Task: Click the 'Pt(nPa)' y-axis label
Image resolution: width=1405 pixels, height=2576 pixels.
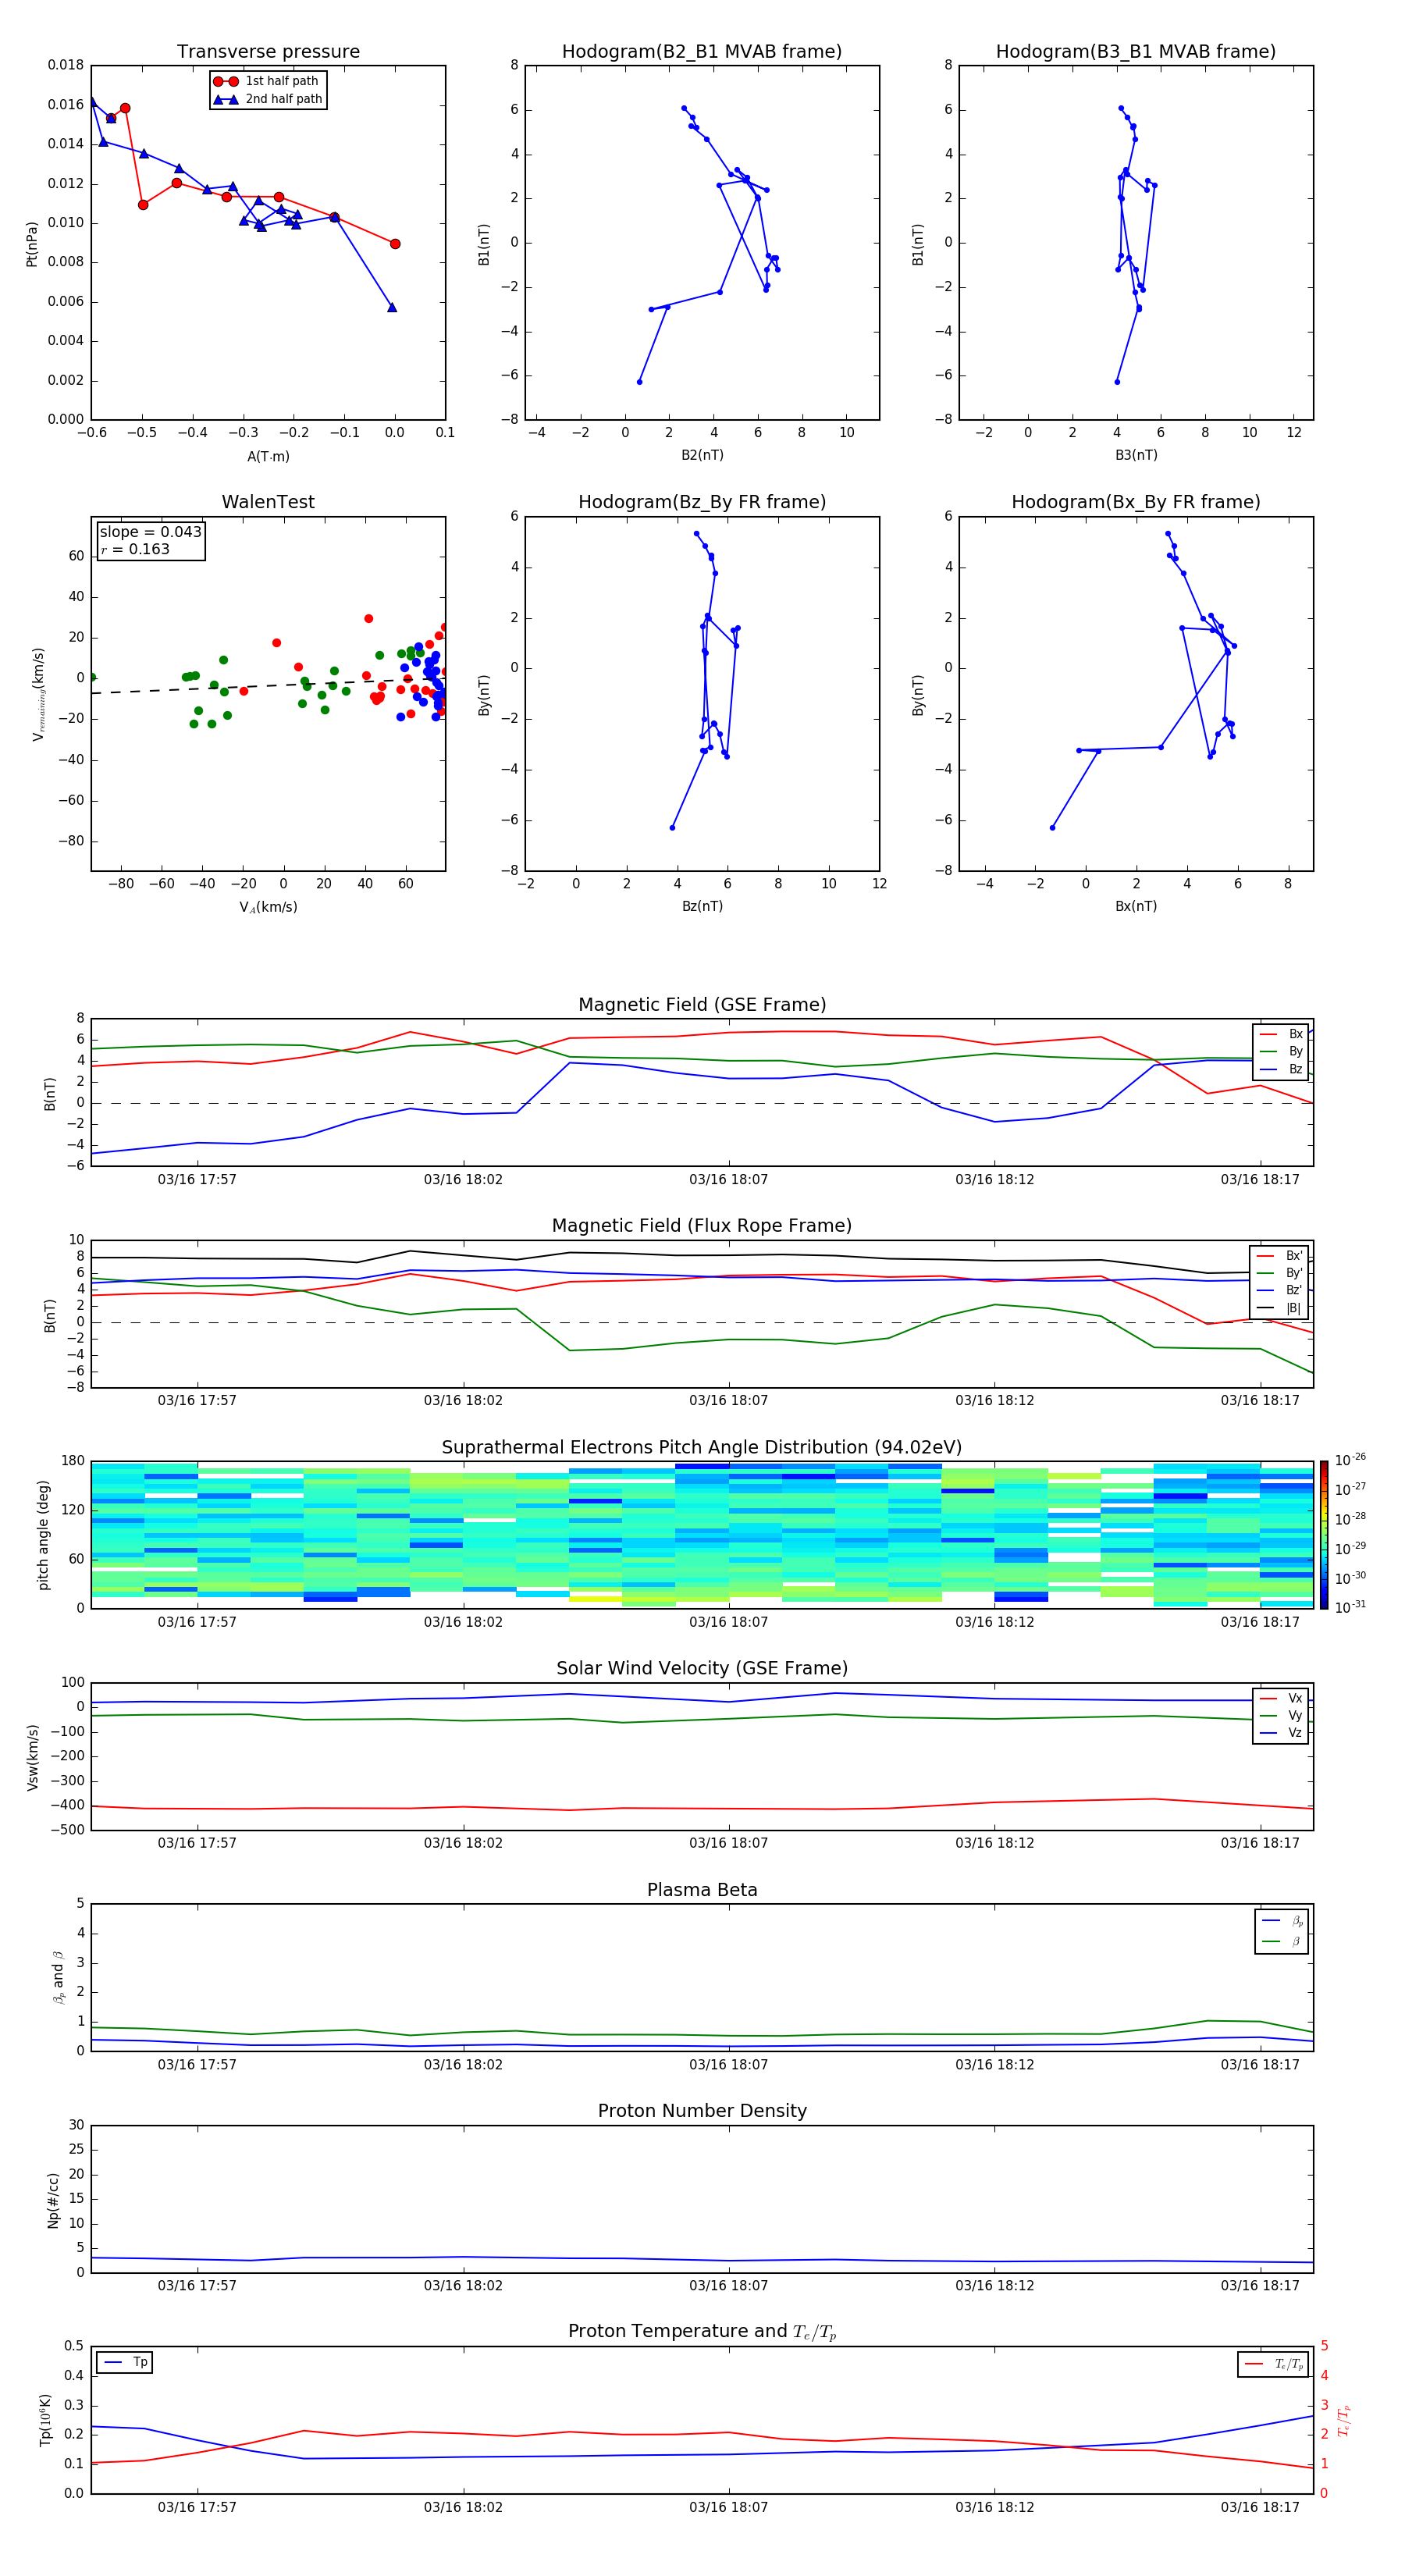Action: [32, 244]
